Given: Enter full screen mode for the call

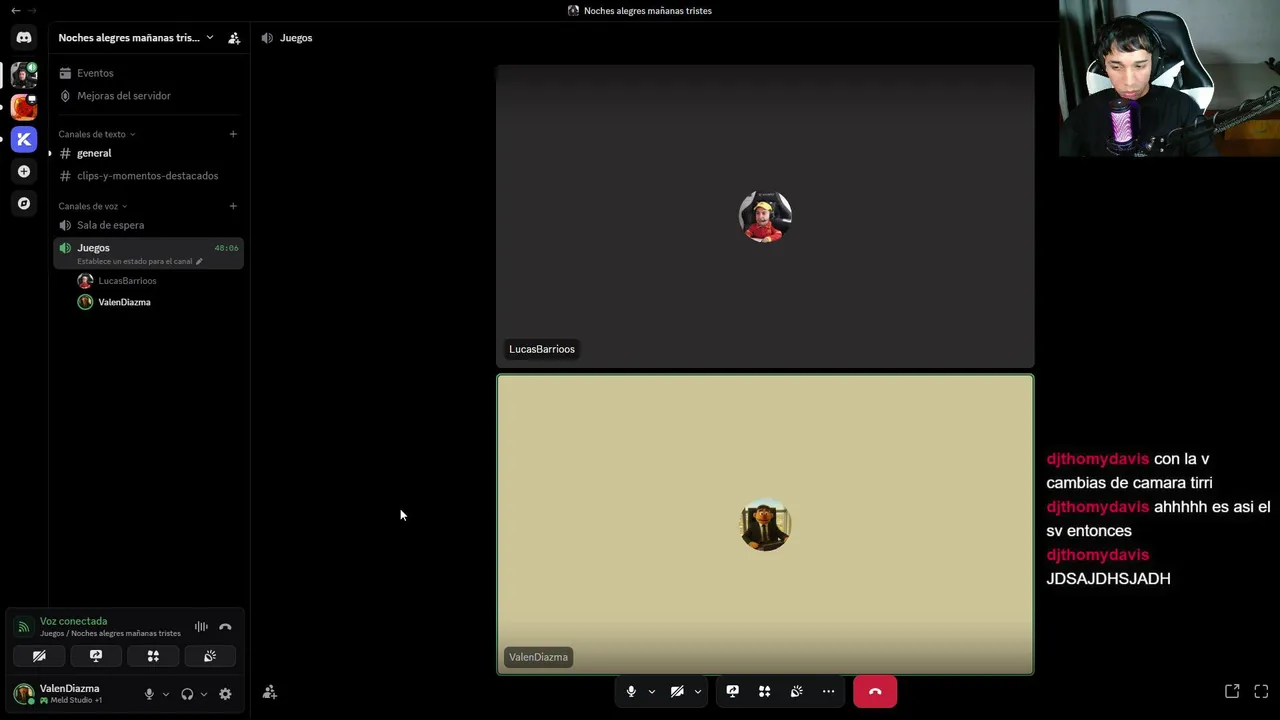Looking at the screenshot, I should 1261,691.
